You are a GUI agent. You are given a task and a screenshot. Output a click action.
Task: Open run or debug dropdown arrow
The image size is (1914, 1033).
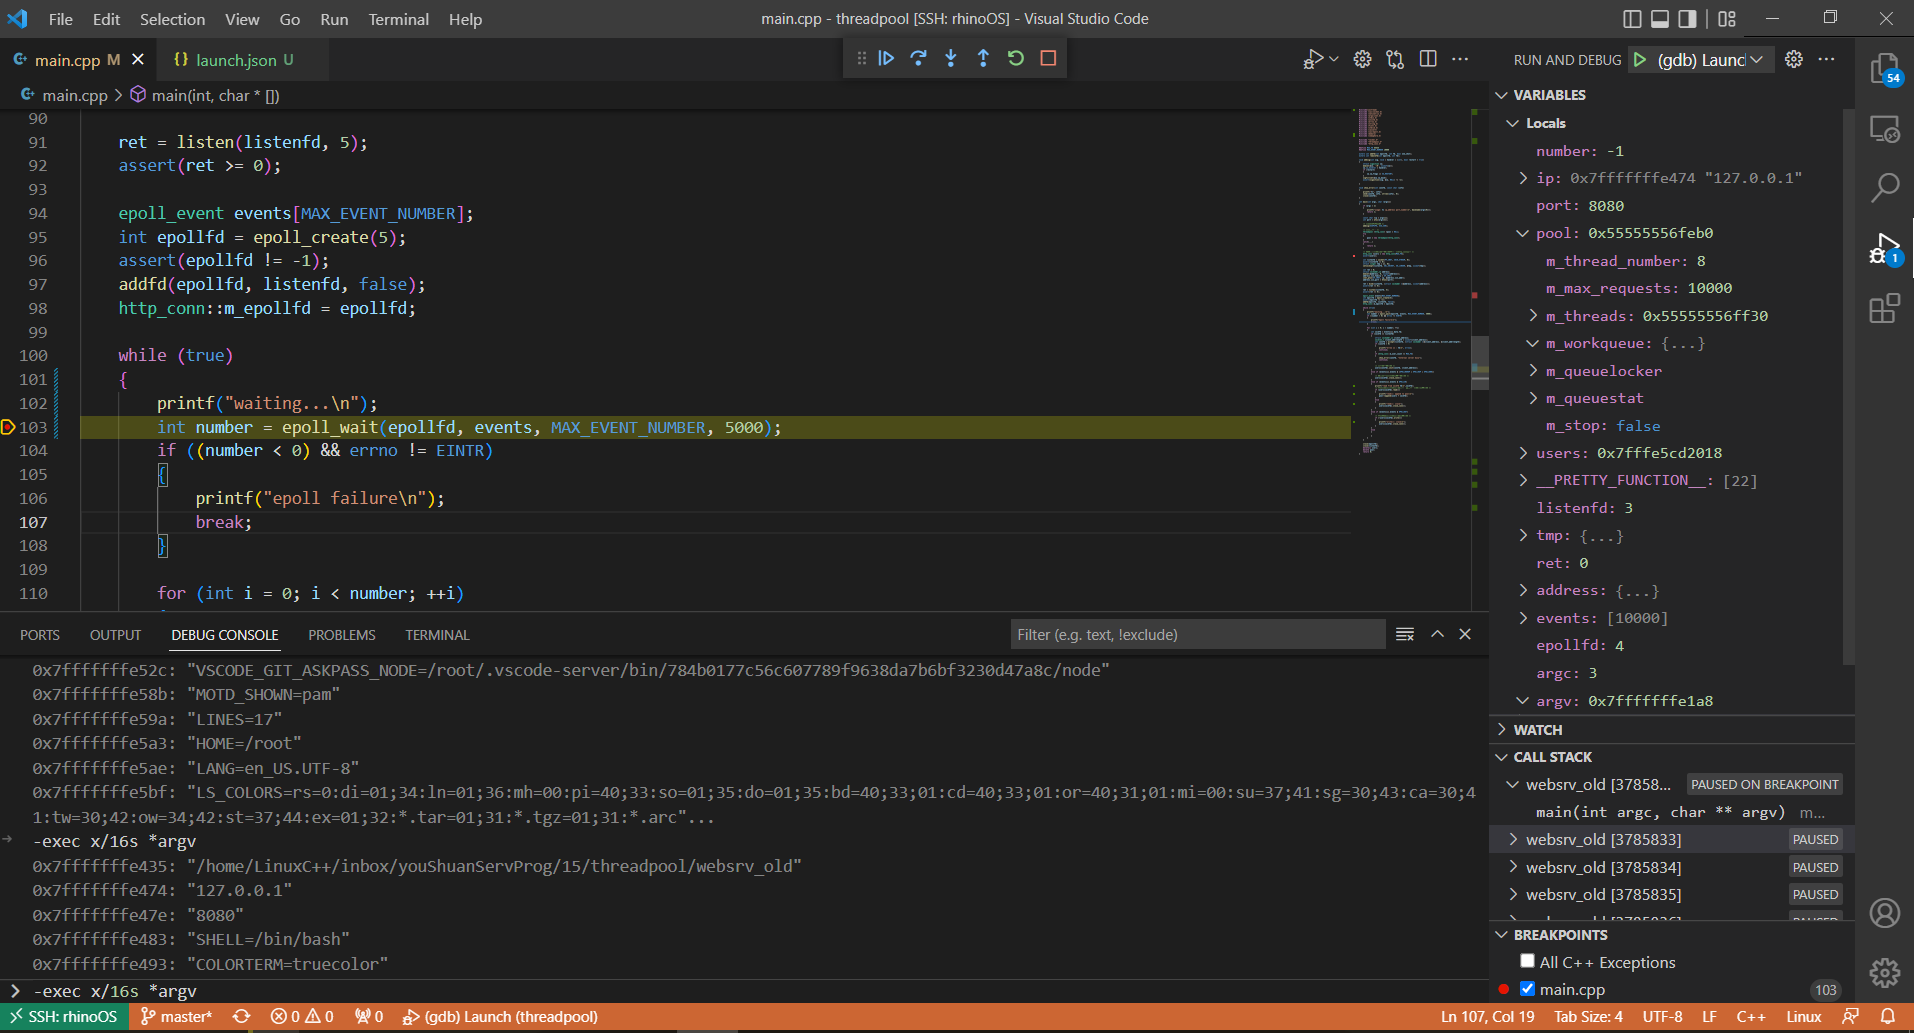coord(1333,60)
